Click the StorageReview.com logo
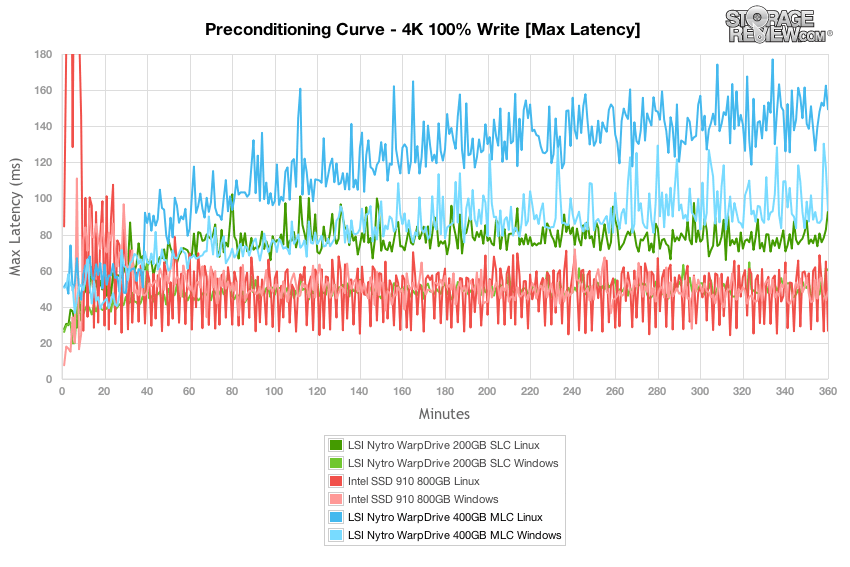This screenshot has width=850, height=567. pos(778,25)
